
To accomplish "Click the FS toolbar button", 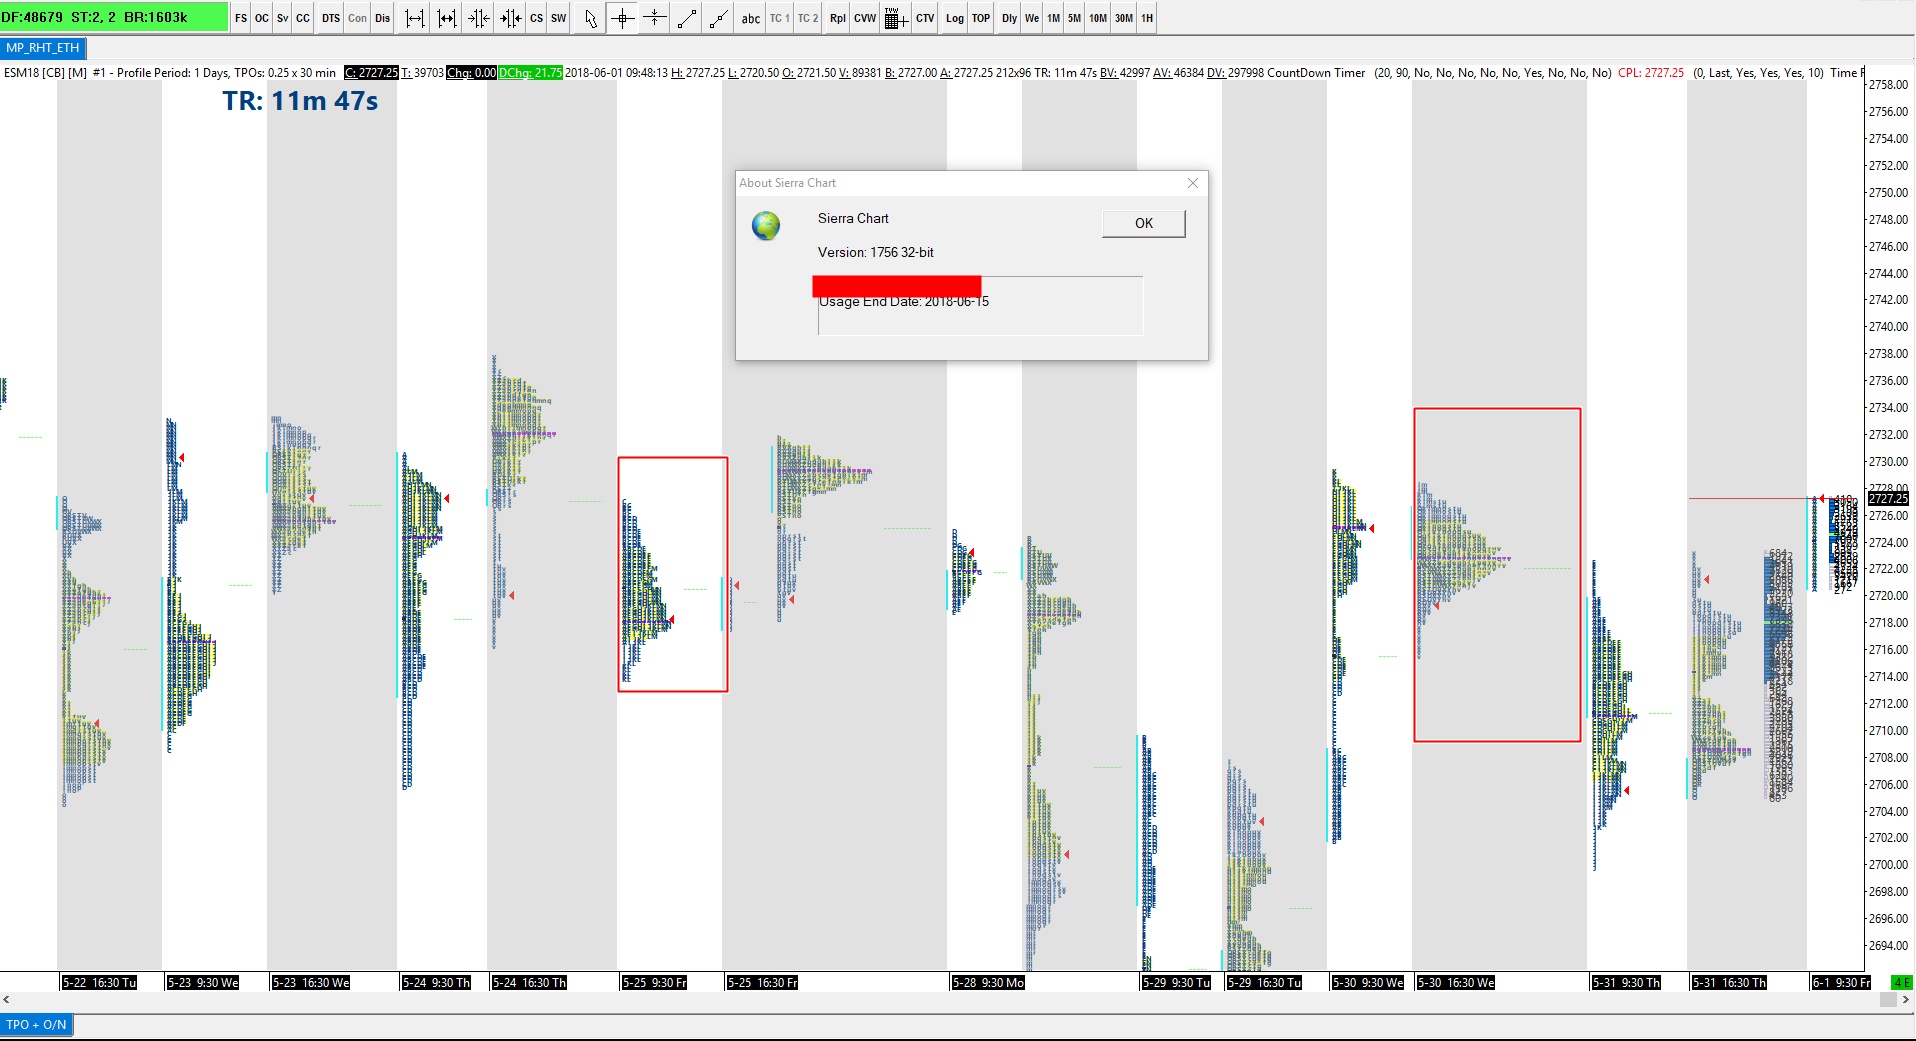I will (241, 18).
